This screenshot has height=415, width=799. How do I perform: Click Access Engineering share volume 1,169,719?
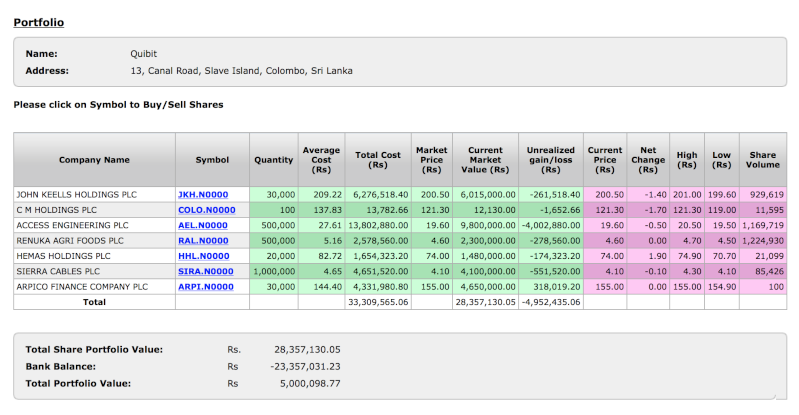(763, 225)
